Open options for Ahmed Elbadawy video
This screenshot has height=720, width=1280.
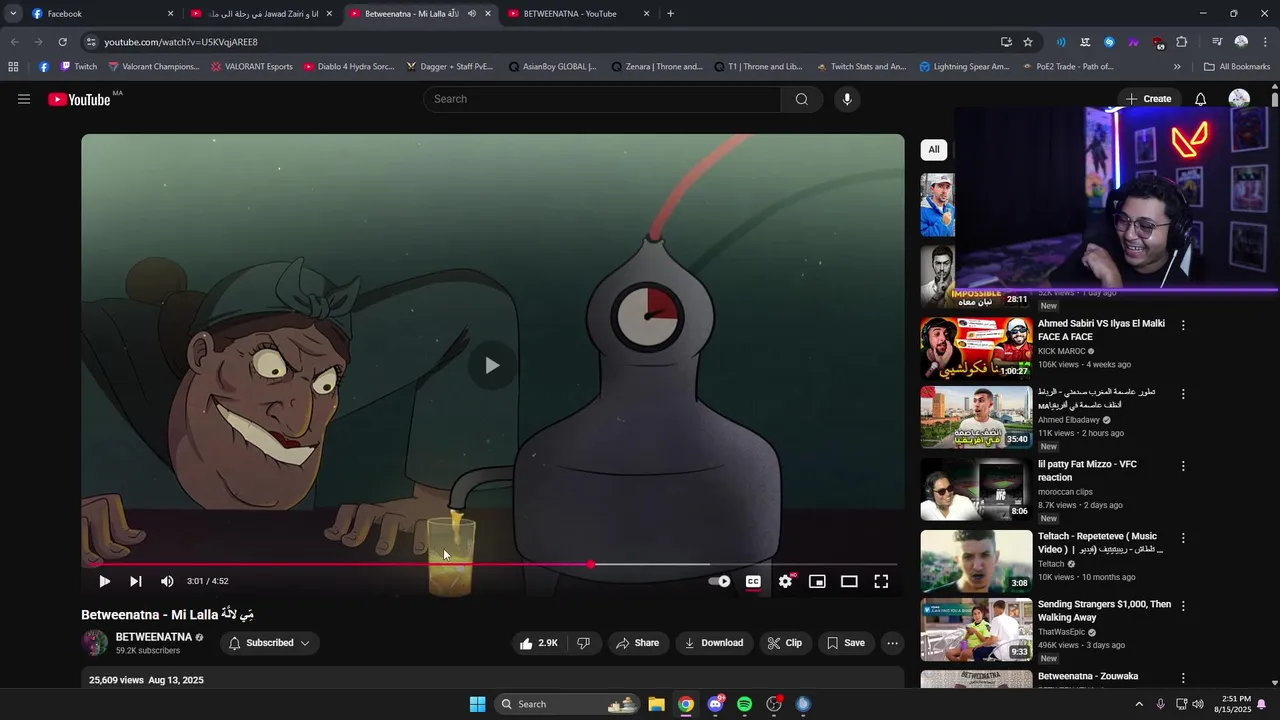pyautogui.click(x=1183, y=394)
